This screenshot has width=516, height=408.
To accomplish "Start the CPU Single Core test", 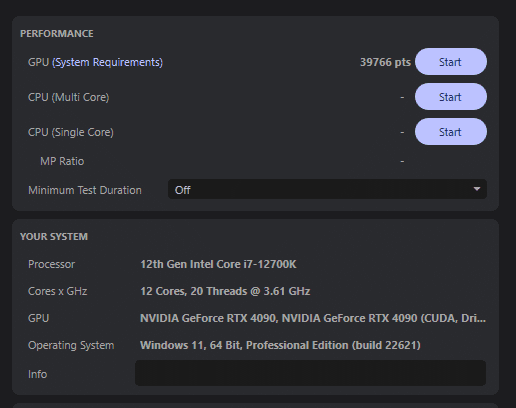I will coord(451,132).
